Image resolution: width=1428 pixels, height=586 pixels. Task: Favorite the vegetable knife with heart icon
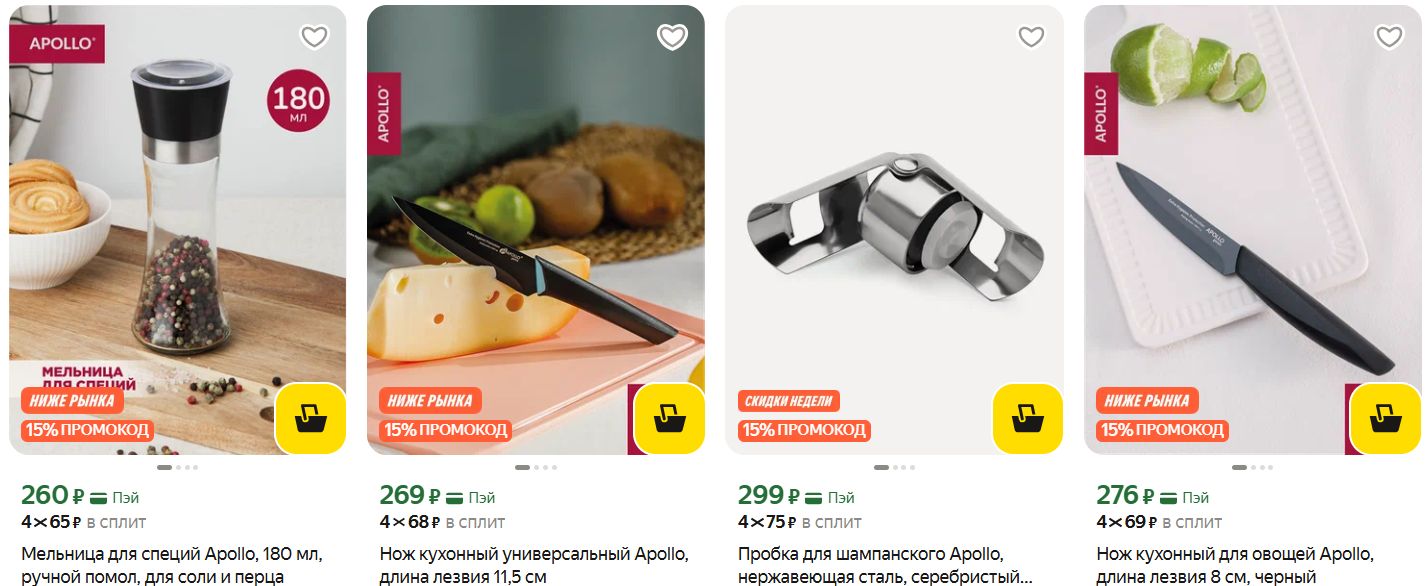(1389, 37)
